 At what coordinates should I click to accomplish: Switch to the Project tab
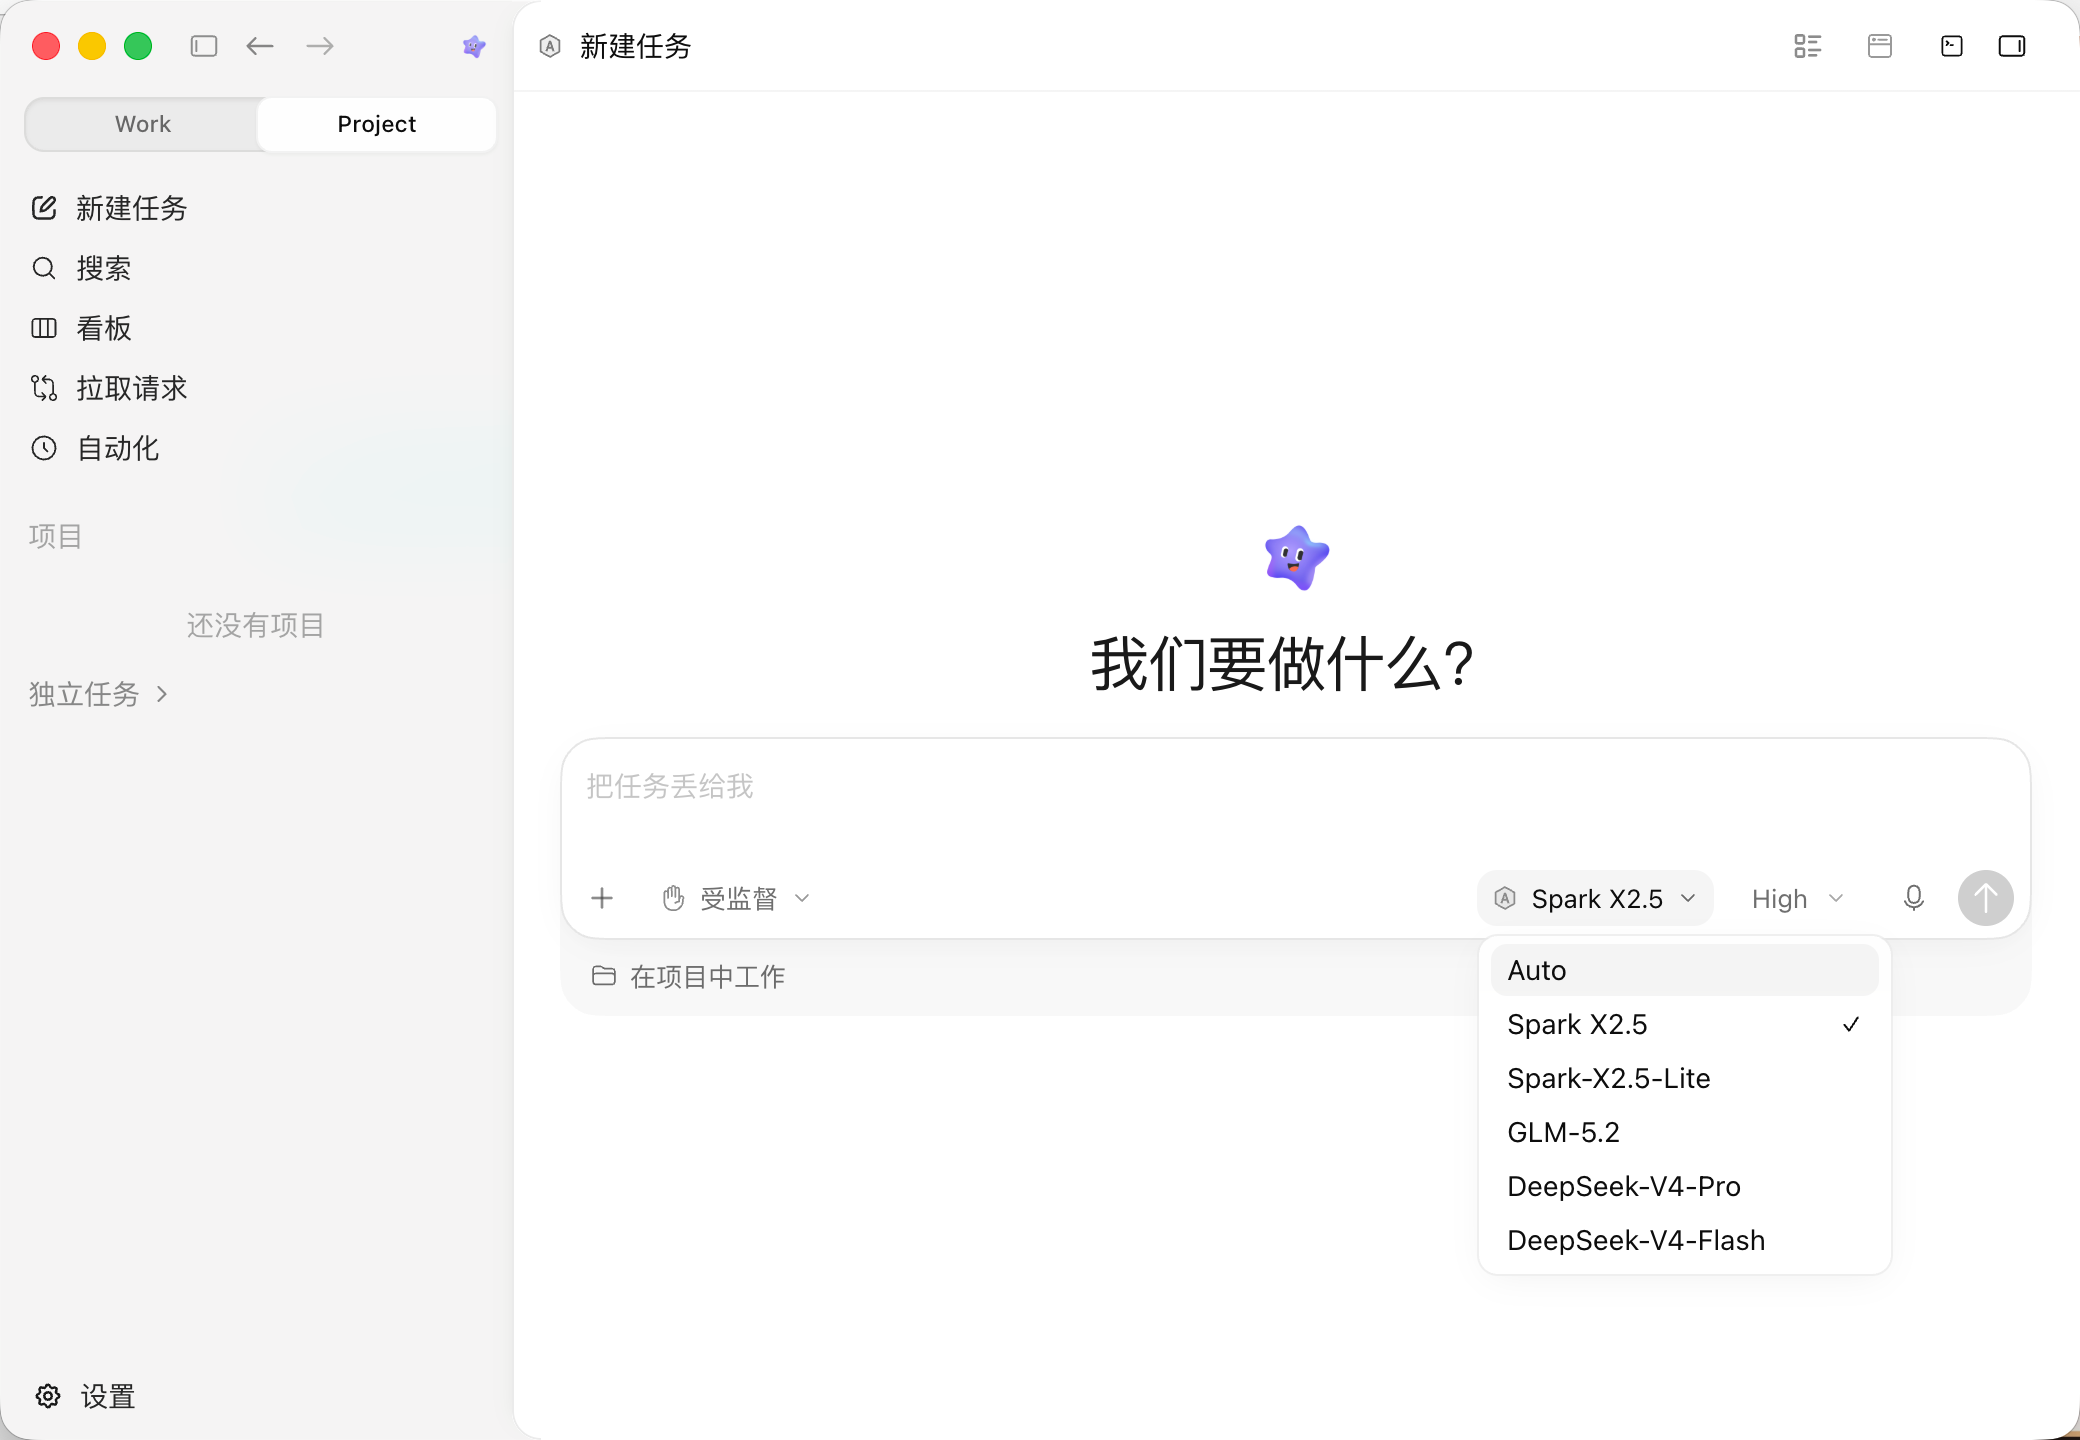(376, 124)
